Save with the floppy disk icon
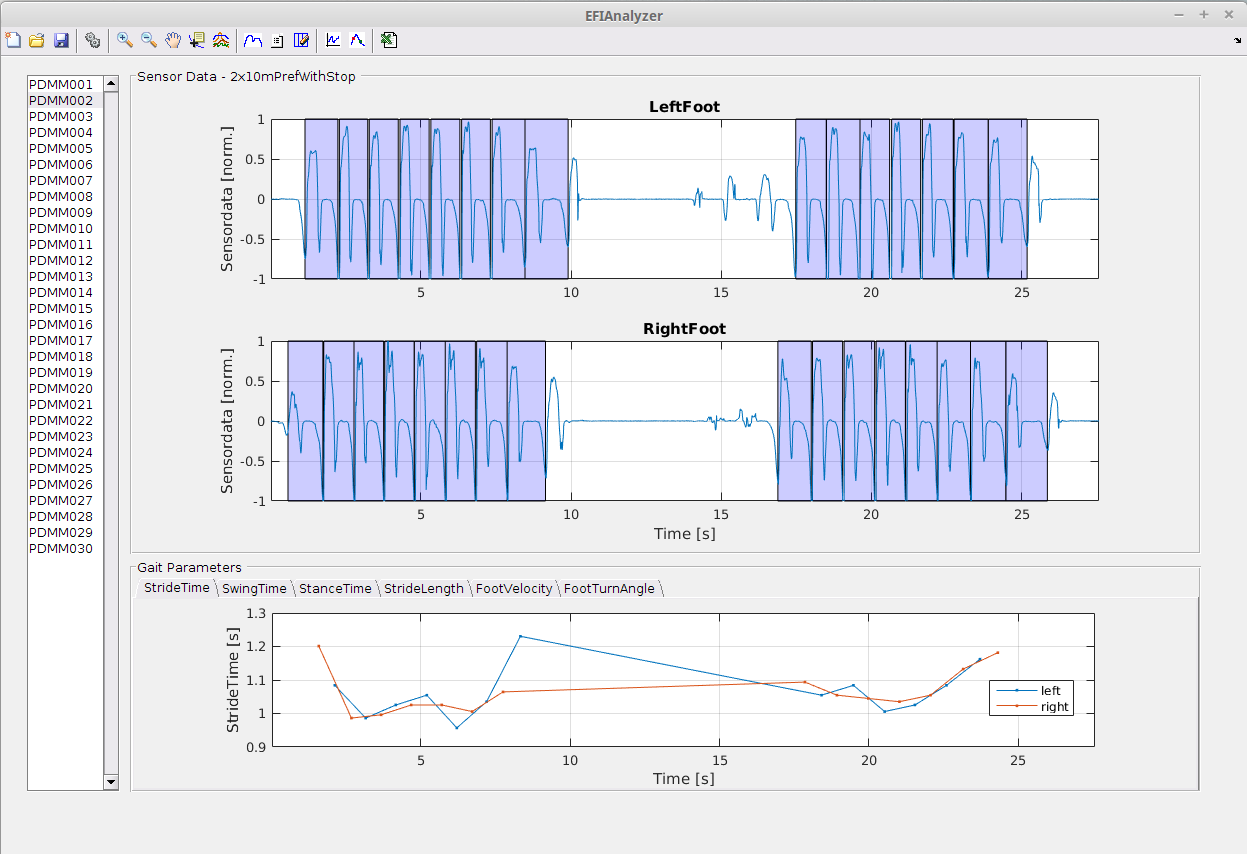This screenshot has height=854, width=1247. point(61,40)
